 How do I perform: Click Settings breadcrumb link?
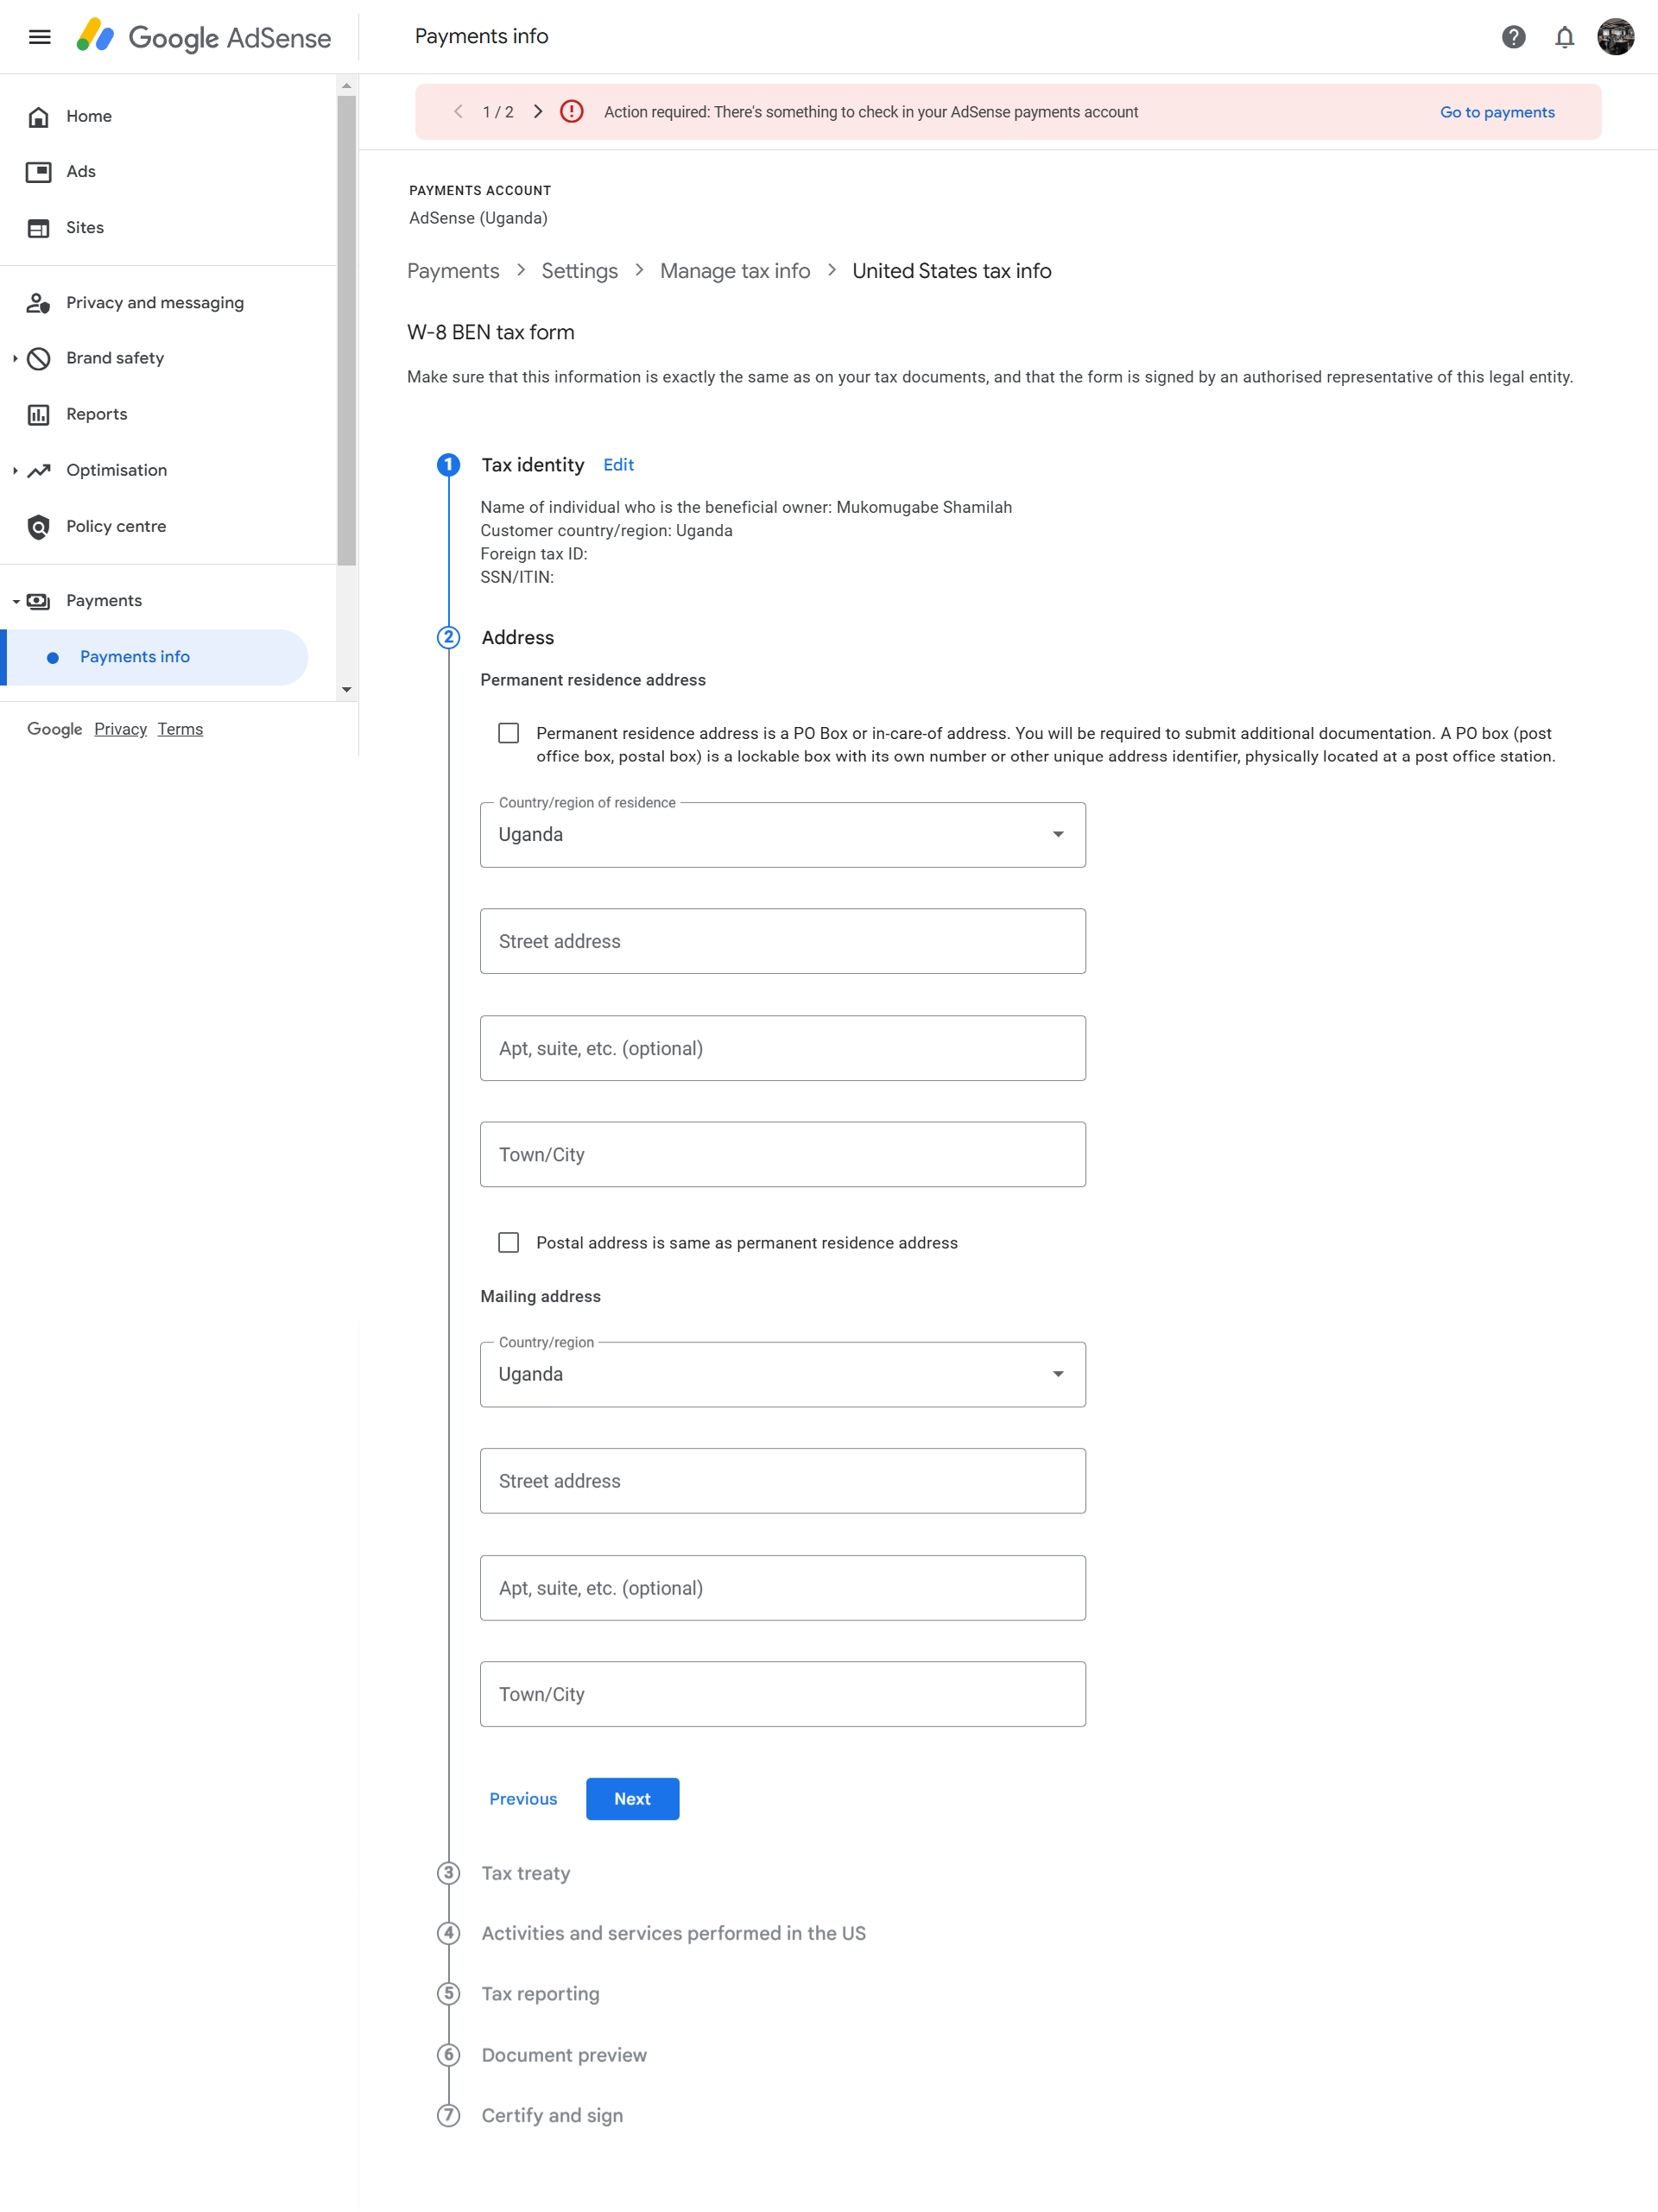(x=579, y=271)
